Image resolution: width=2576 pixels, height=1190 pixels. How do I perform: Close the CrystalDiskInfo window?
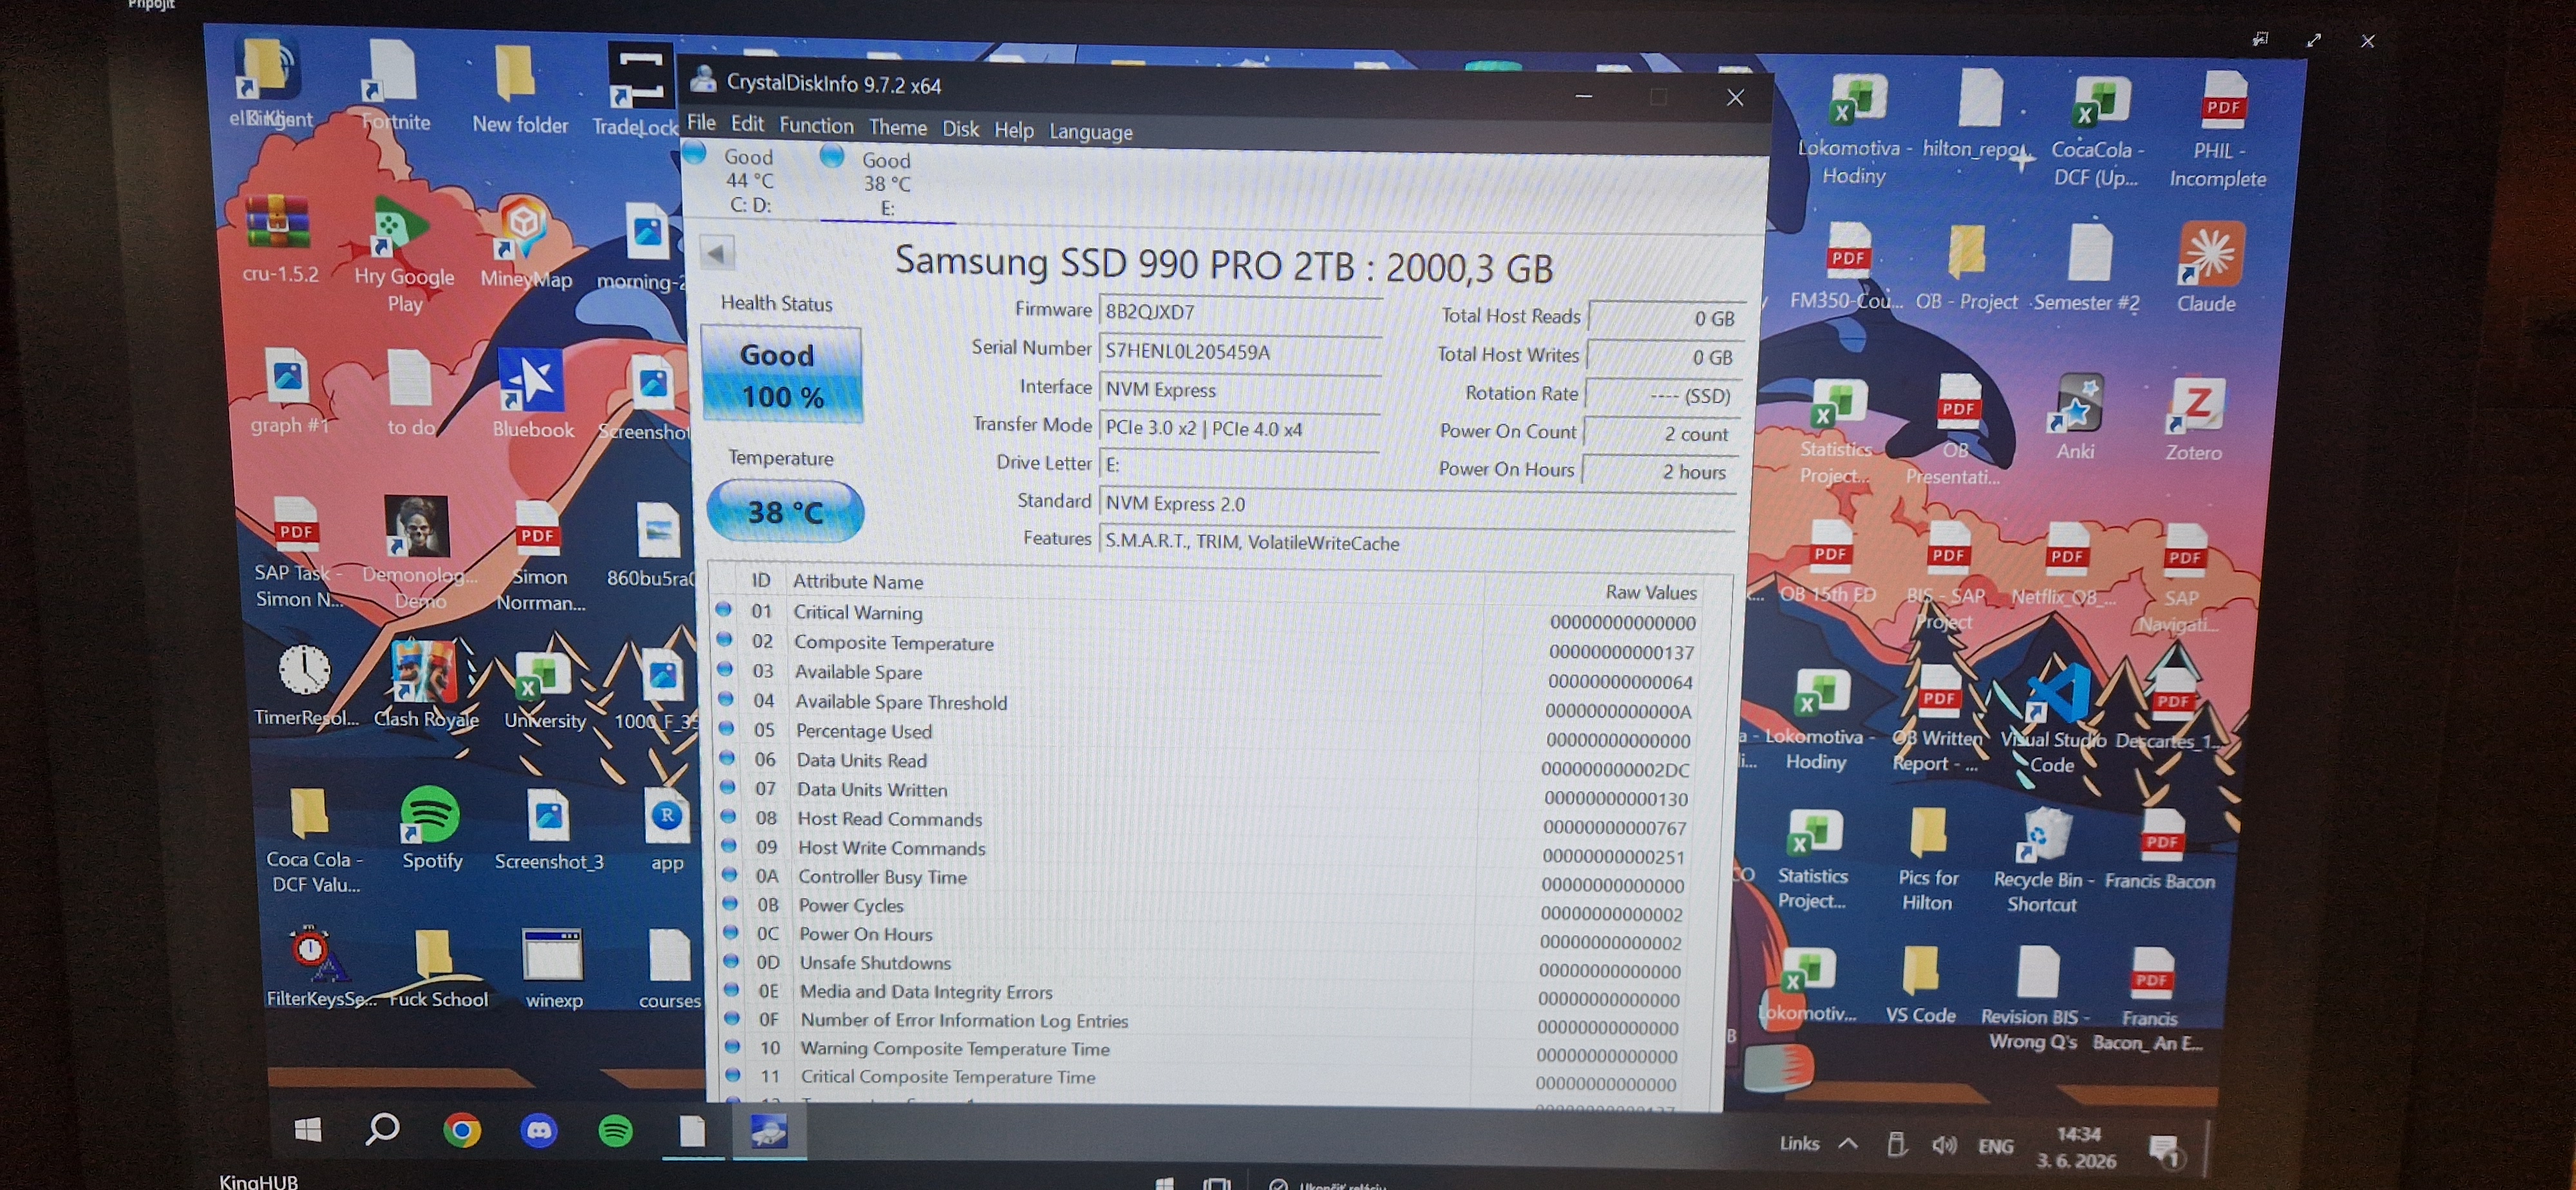(1735, 97)
